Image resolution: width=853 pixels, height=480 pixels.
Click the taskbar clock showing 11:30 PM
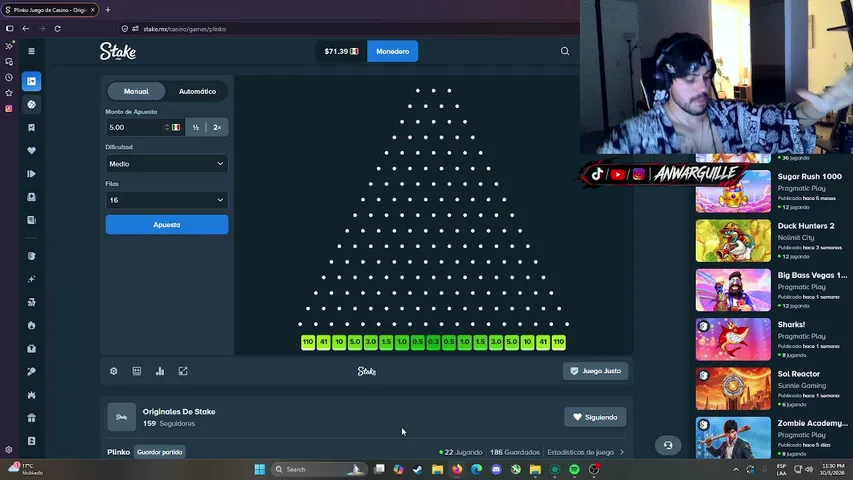pyautogui.click(x=832, y=469)
